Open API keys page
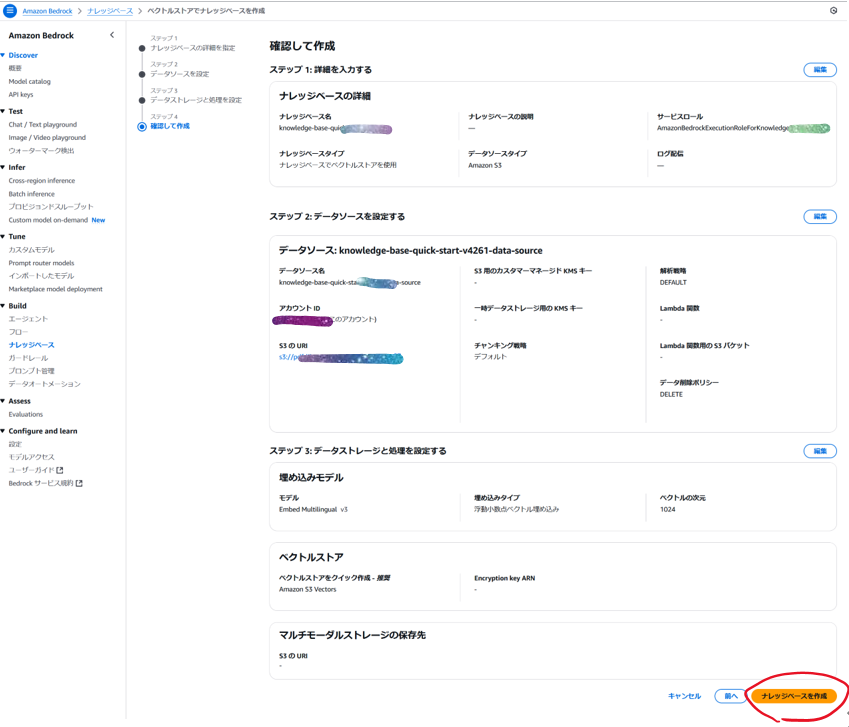849x727 pixels. (x=21, y=94)
